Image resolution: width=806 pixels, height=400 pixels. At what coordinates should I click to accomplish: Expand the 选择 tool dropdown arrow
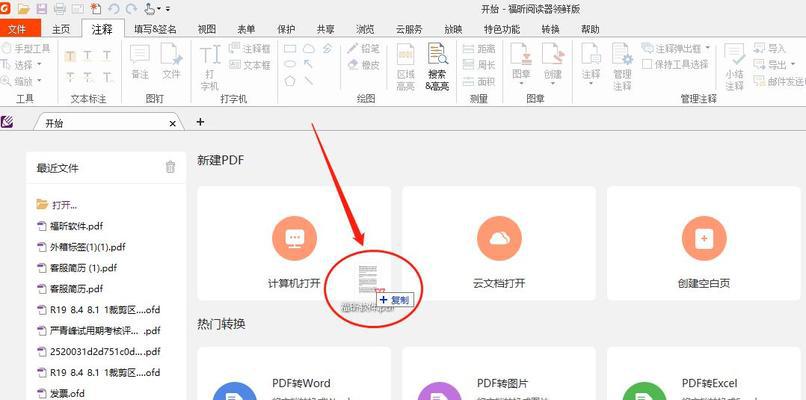coord(40,65)
